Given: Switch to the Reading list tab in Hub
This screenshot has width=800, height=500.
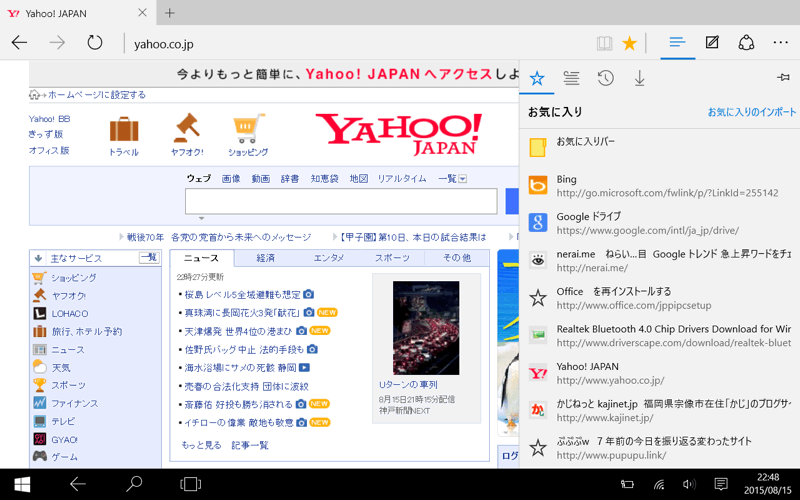Looking at the screenshot, I should coord(571,78).
